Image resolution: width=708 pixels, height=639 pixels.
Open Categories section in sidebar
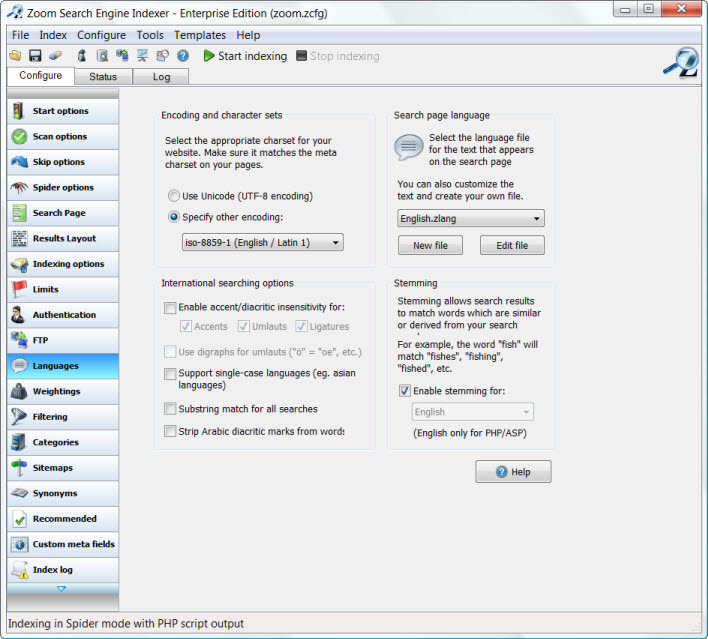63,443
